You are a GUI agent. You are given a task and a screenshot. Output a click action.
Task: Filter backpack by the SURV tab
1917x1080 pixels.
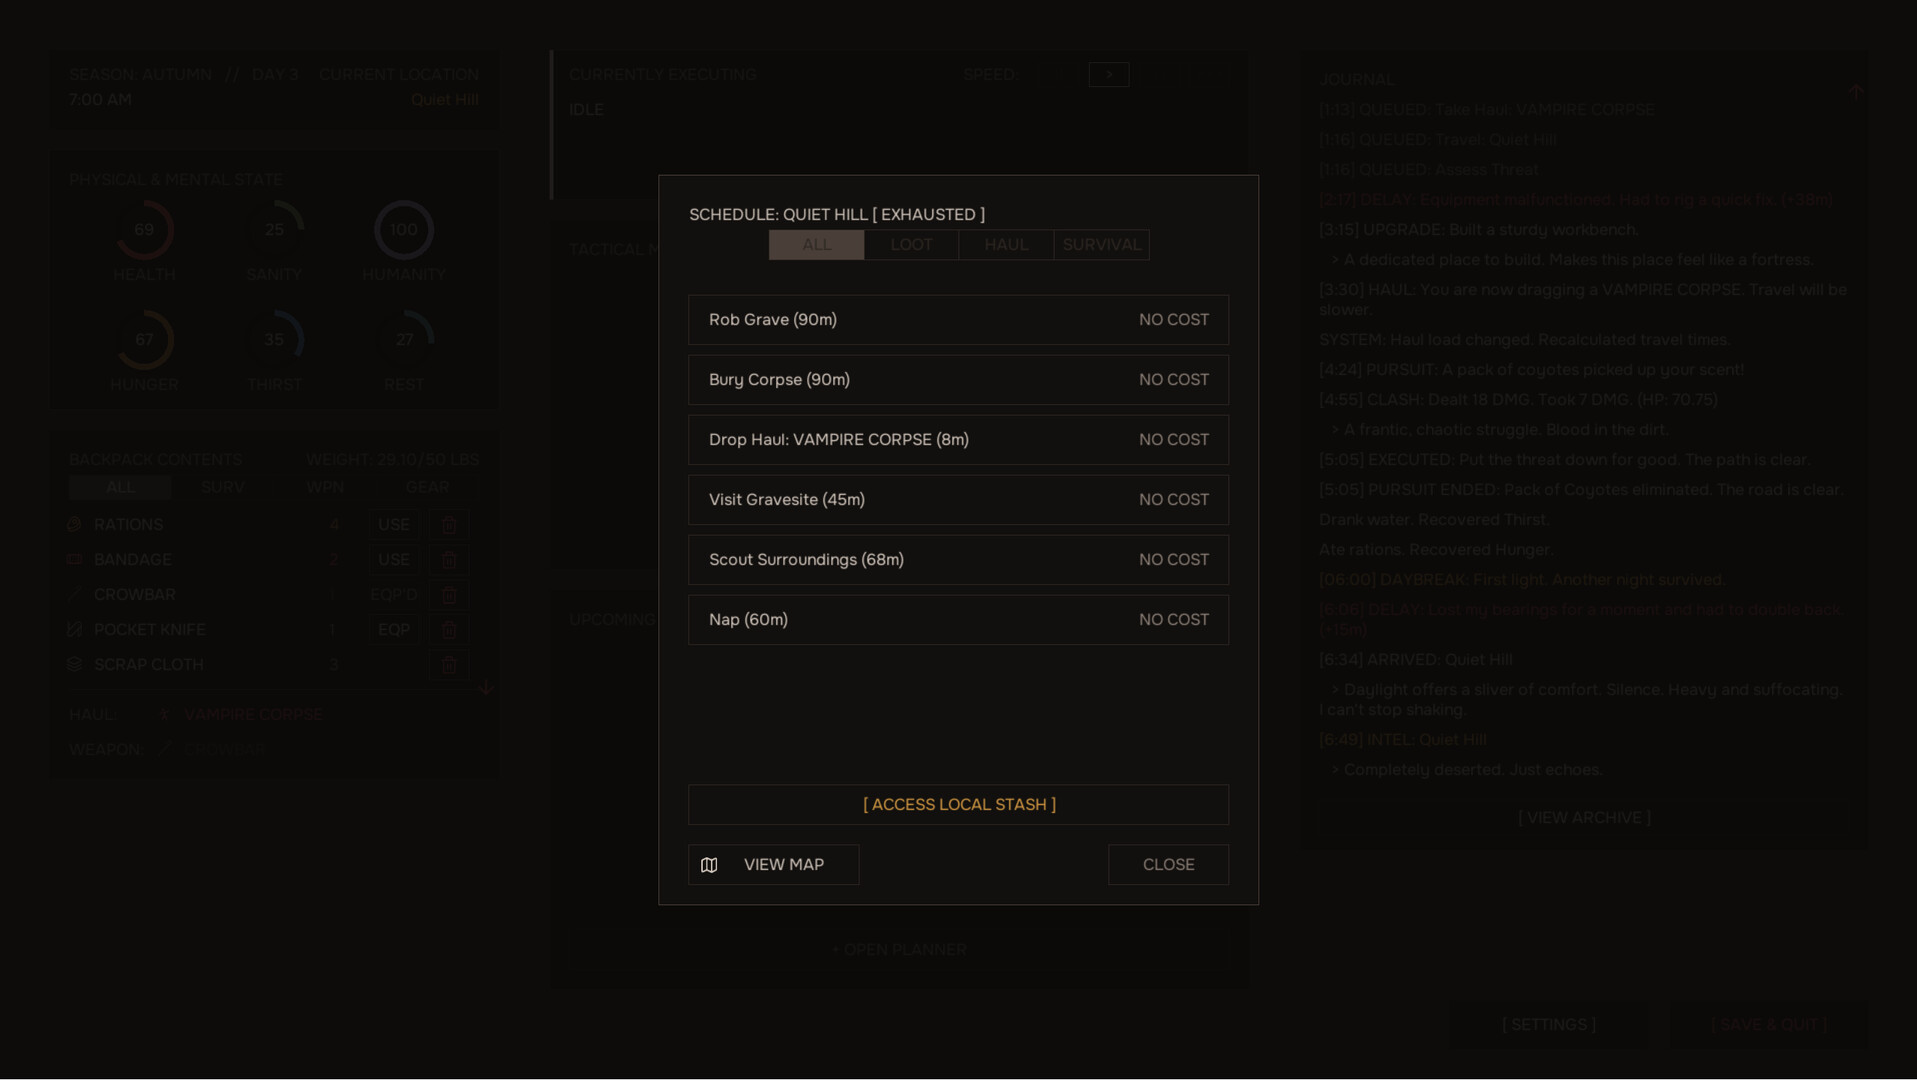pos(223,487)
